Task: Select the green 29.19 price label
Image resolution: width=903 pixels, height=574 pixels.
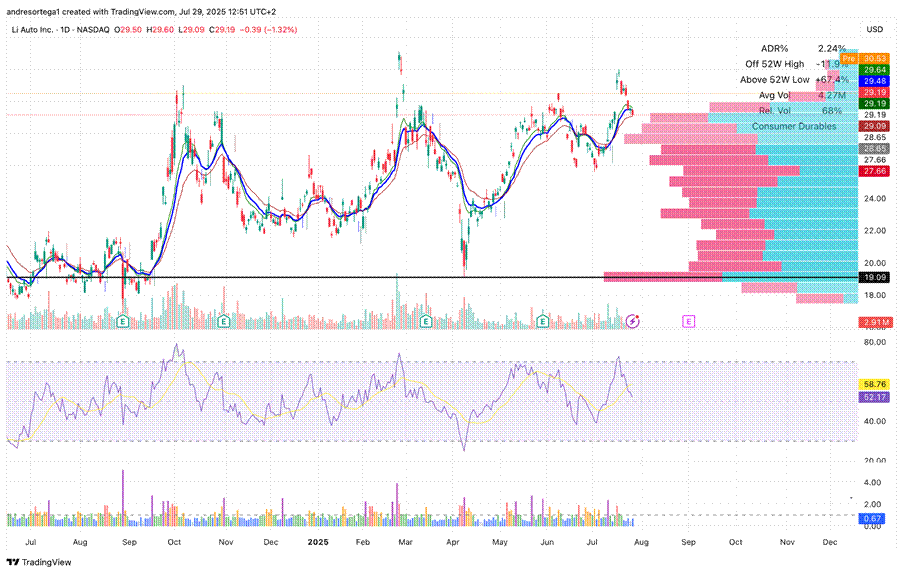Action: pos(874,104)
